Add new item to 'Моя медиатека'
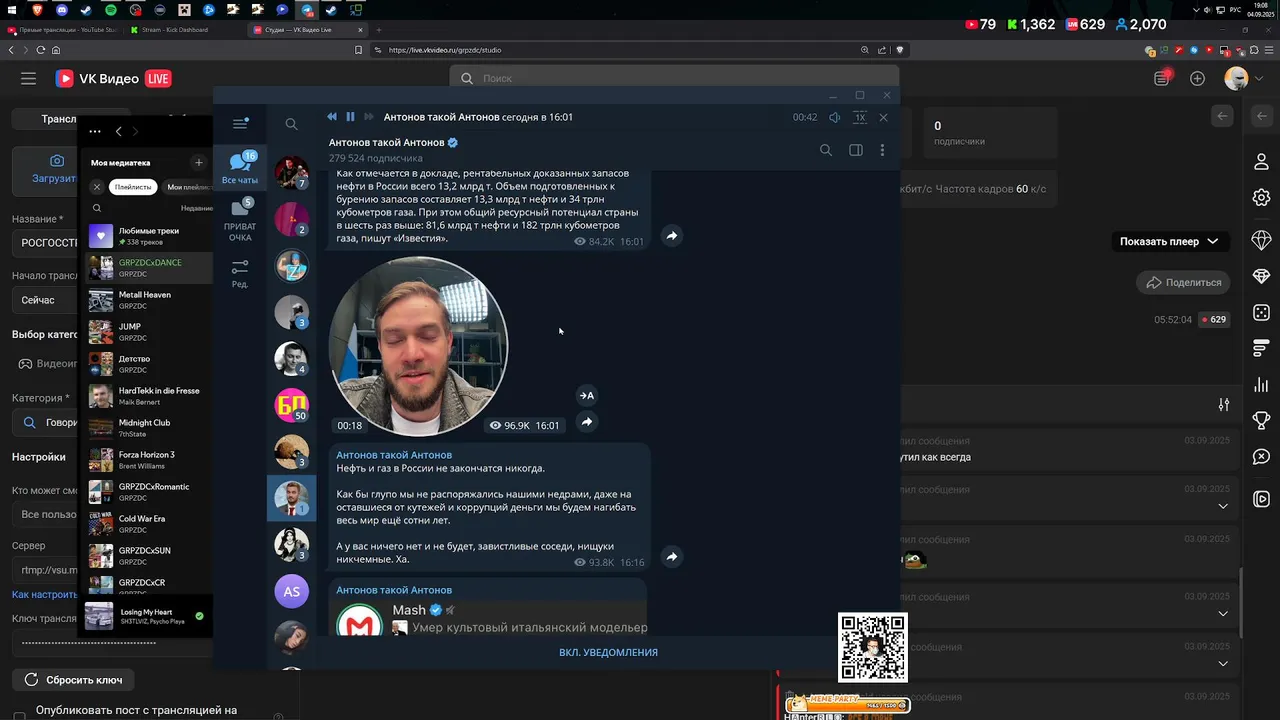This screenshot has height=720, width=1280. click(x=198, y=162)
